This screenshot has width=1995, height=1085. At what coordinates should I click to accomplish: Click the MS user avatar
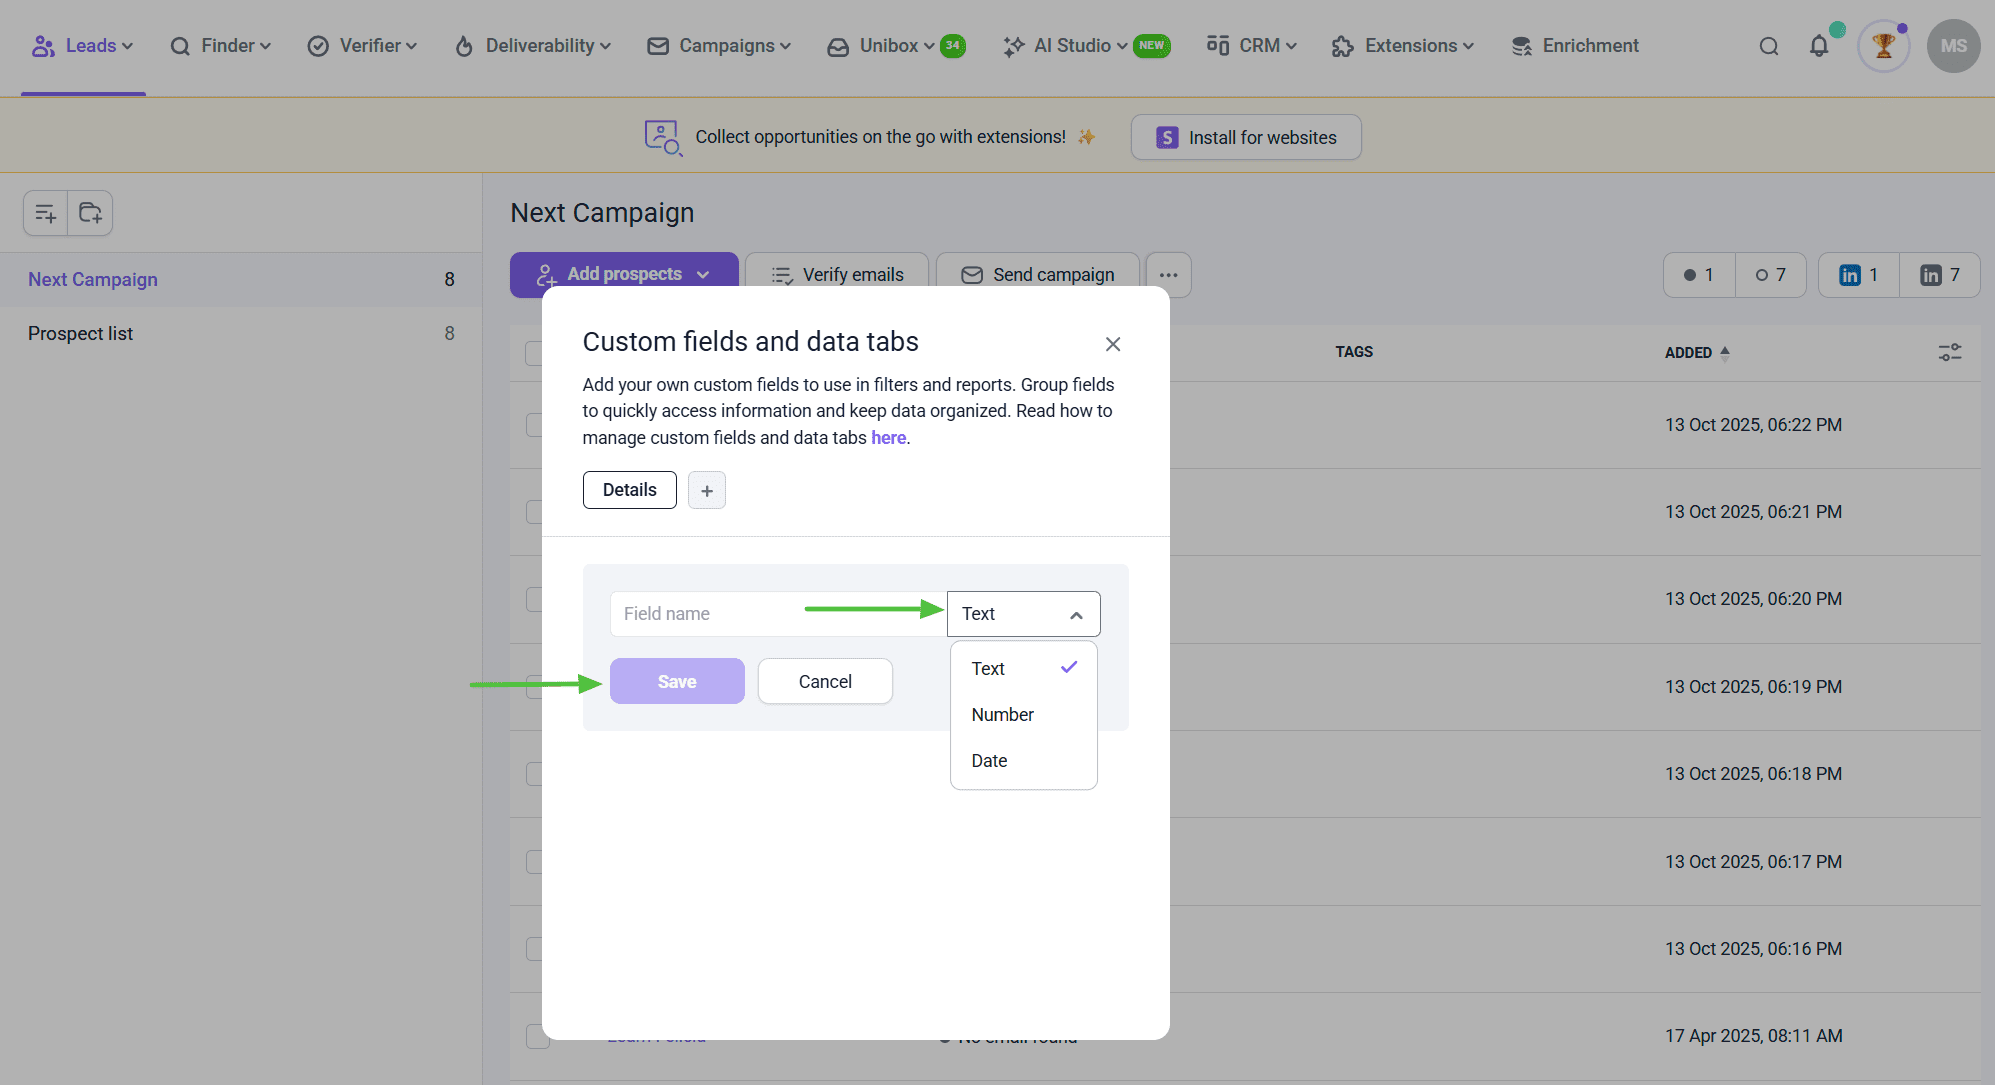[x=1953, y=46]
